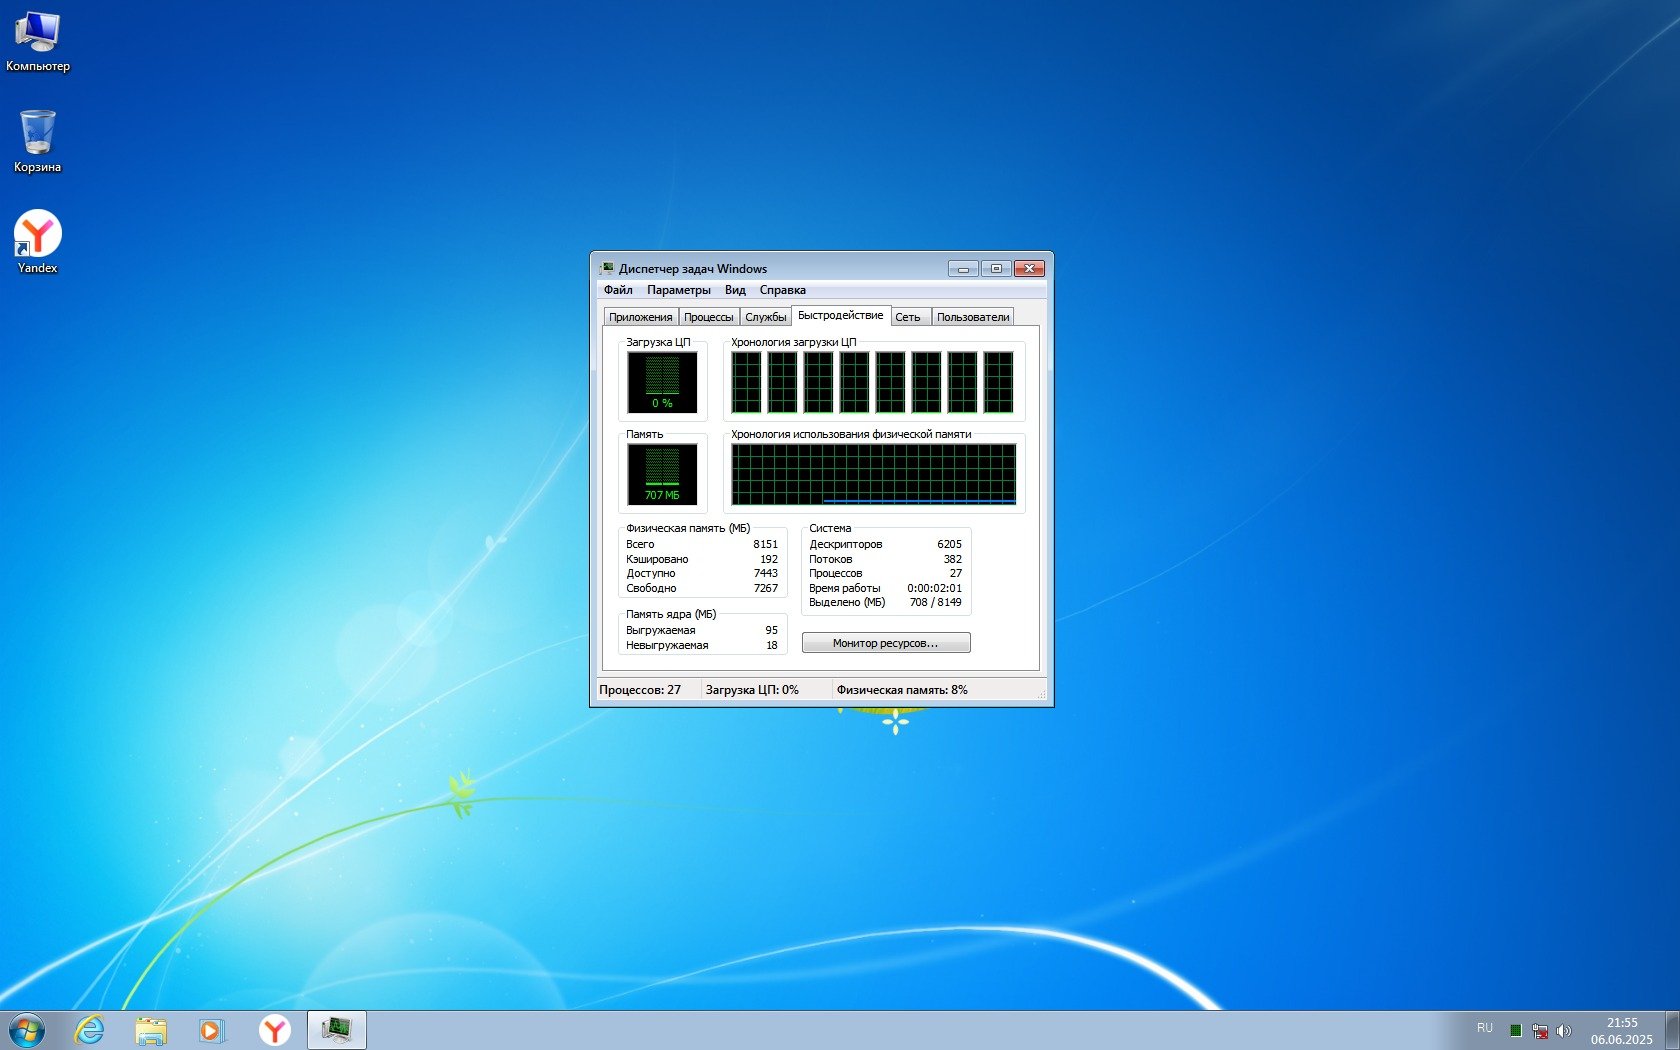This screenshot has width=1680, height=1050.
Task: Launch Internet Explorer from the taskbar
Action: [x=90, y=1030]
